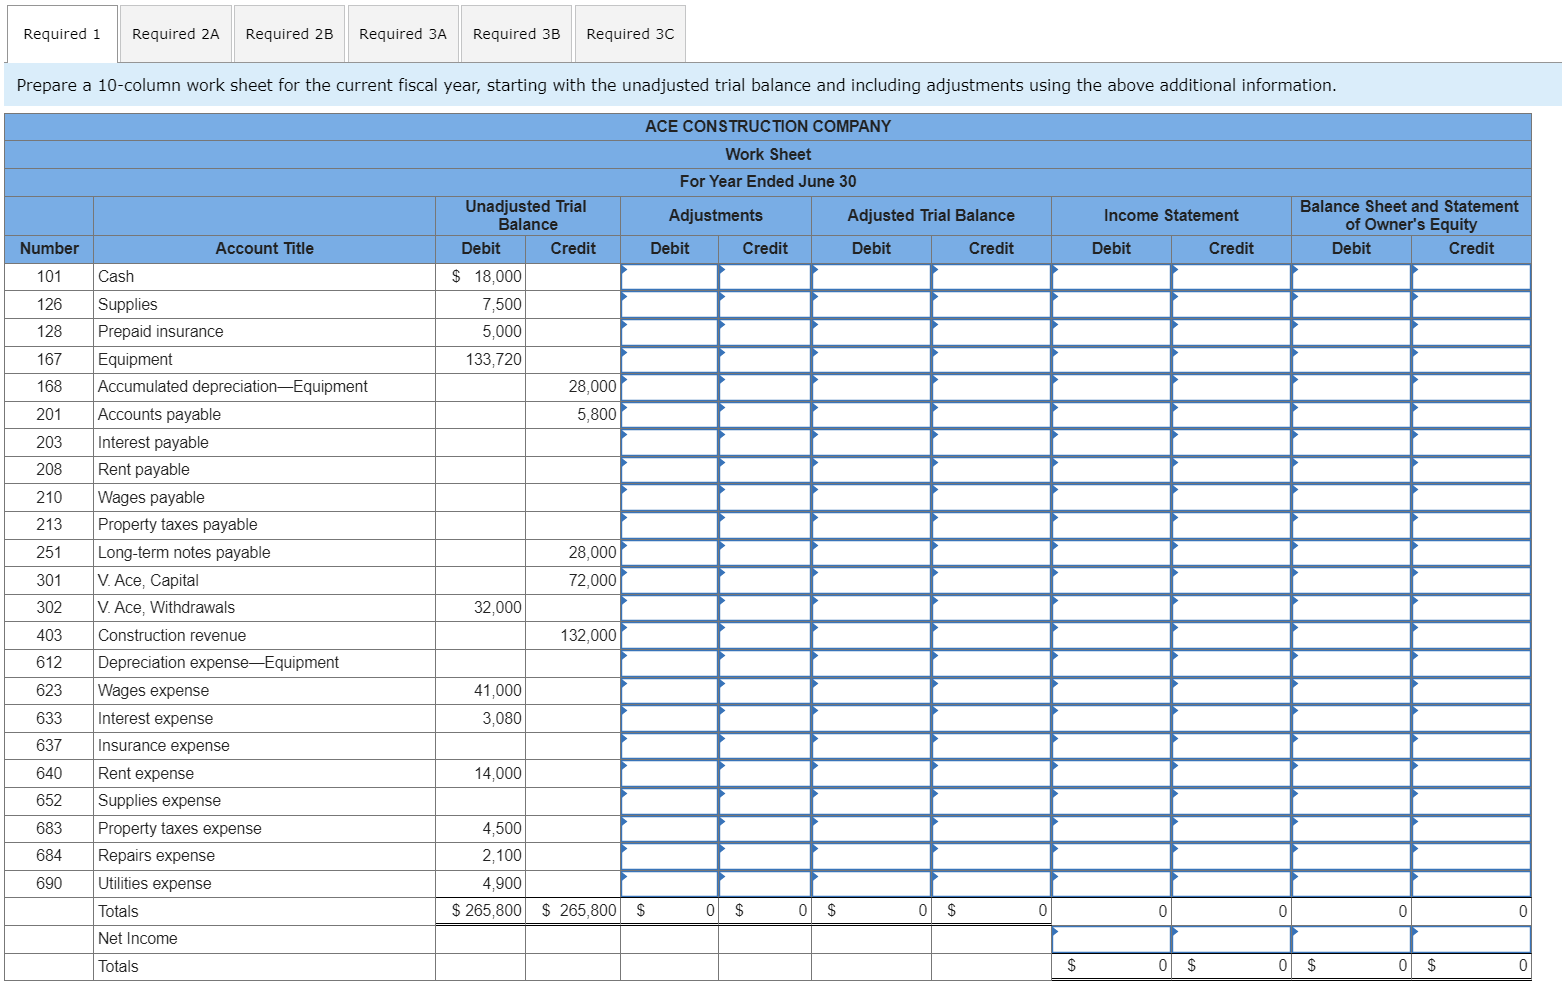Click Interest expense Adjustments Debit cell
1562x986 pixels.
(670, 718)
